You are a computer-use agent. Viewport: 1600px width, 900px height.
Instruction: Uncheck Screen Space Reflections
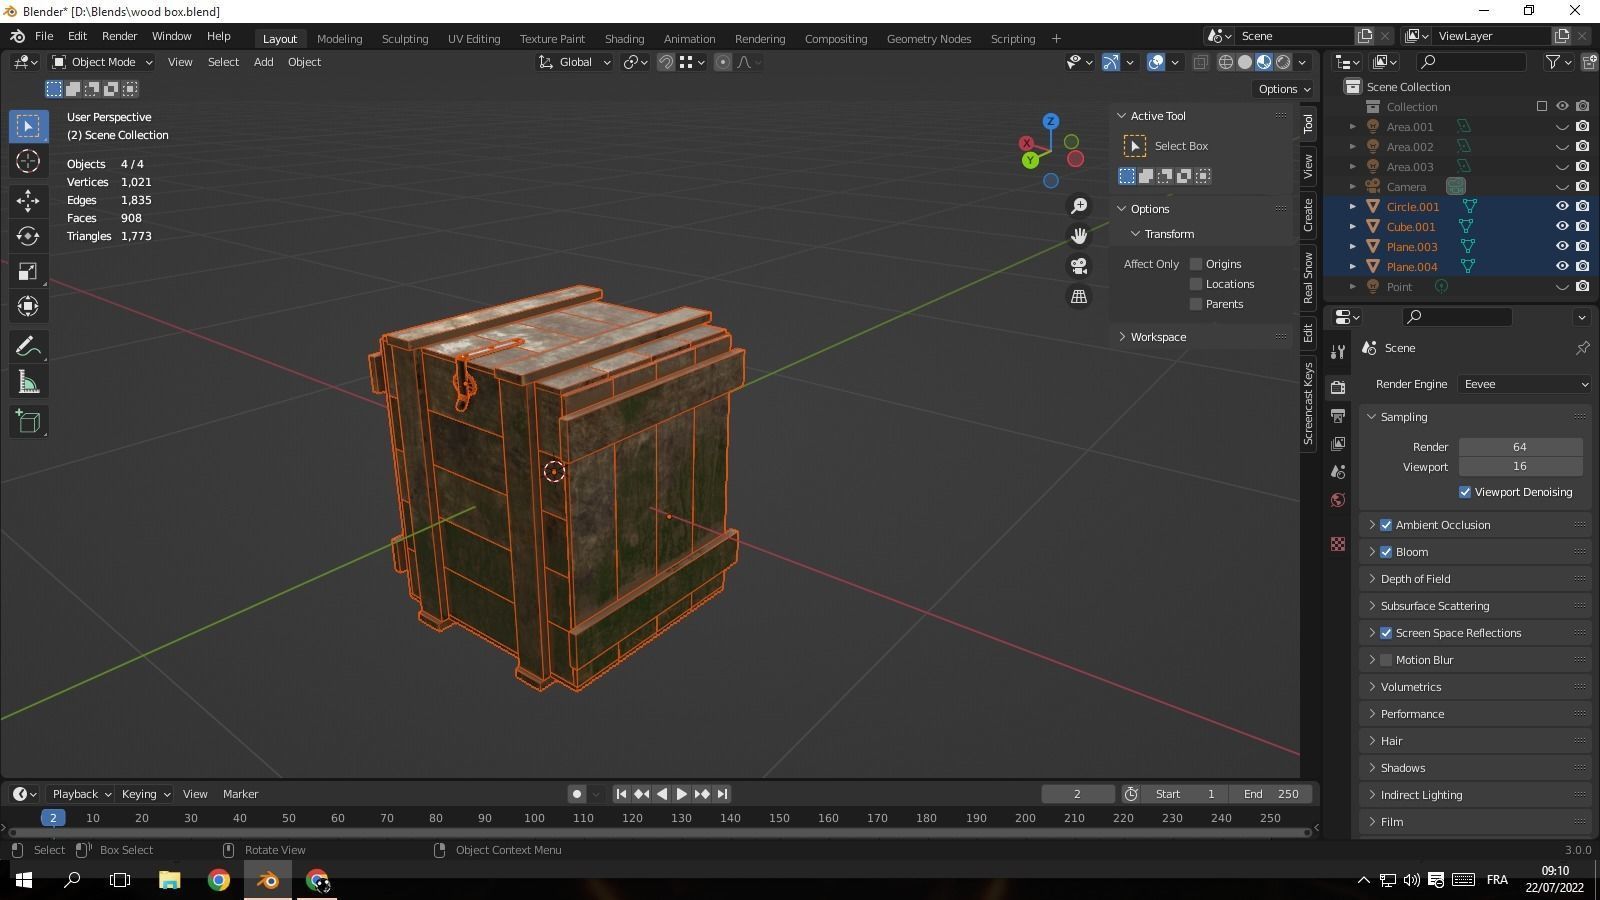[x=1386, y=633]
